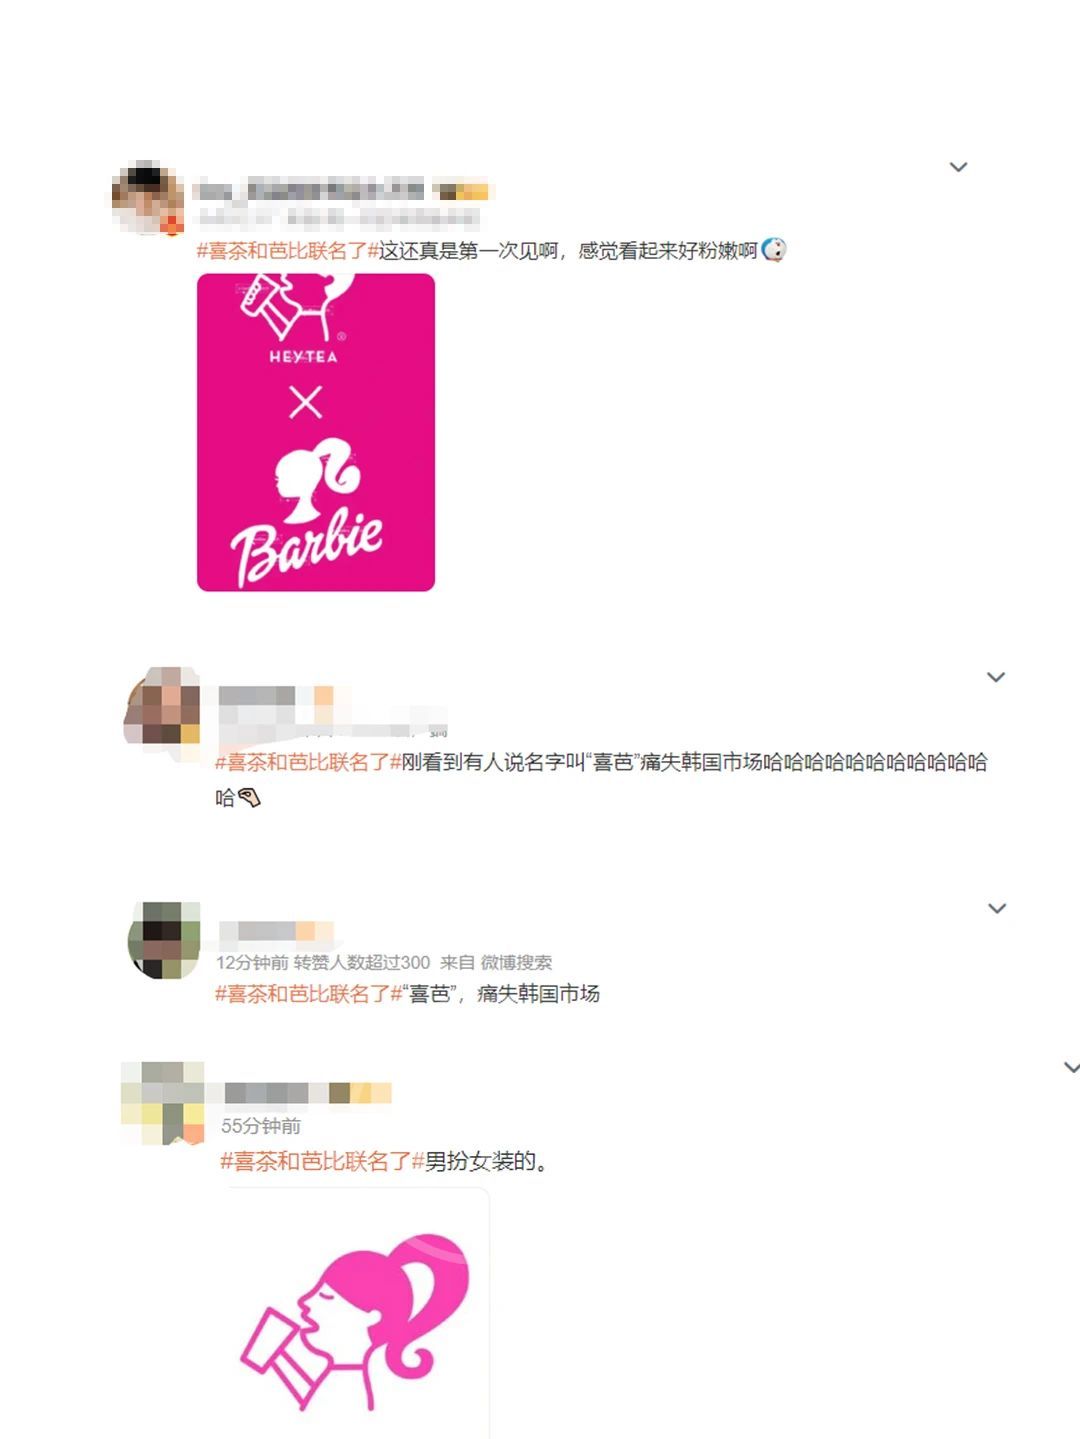Open the third post's chevron options
The height and width of the screenshot is (1439, 1080).
pos(997,908)
